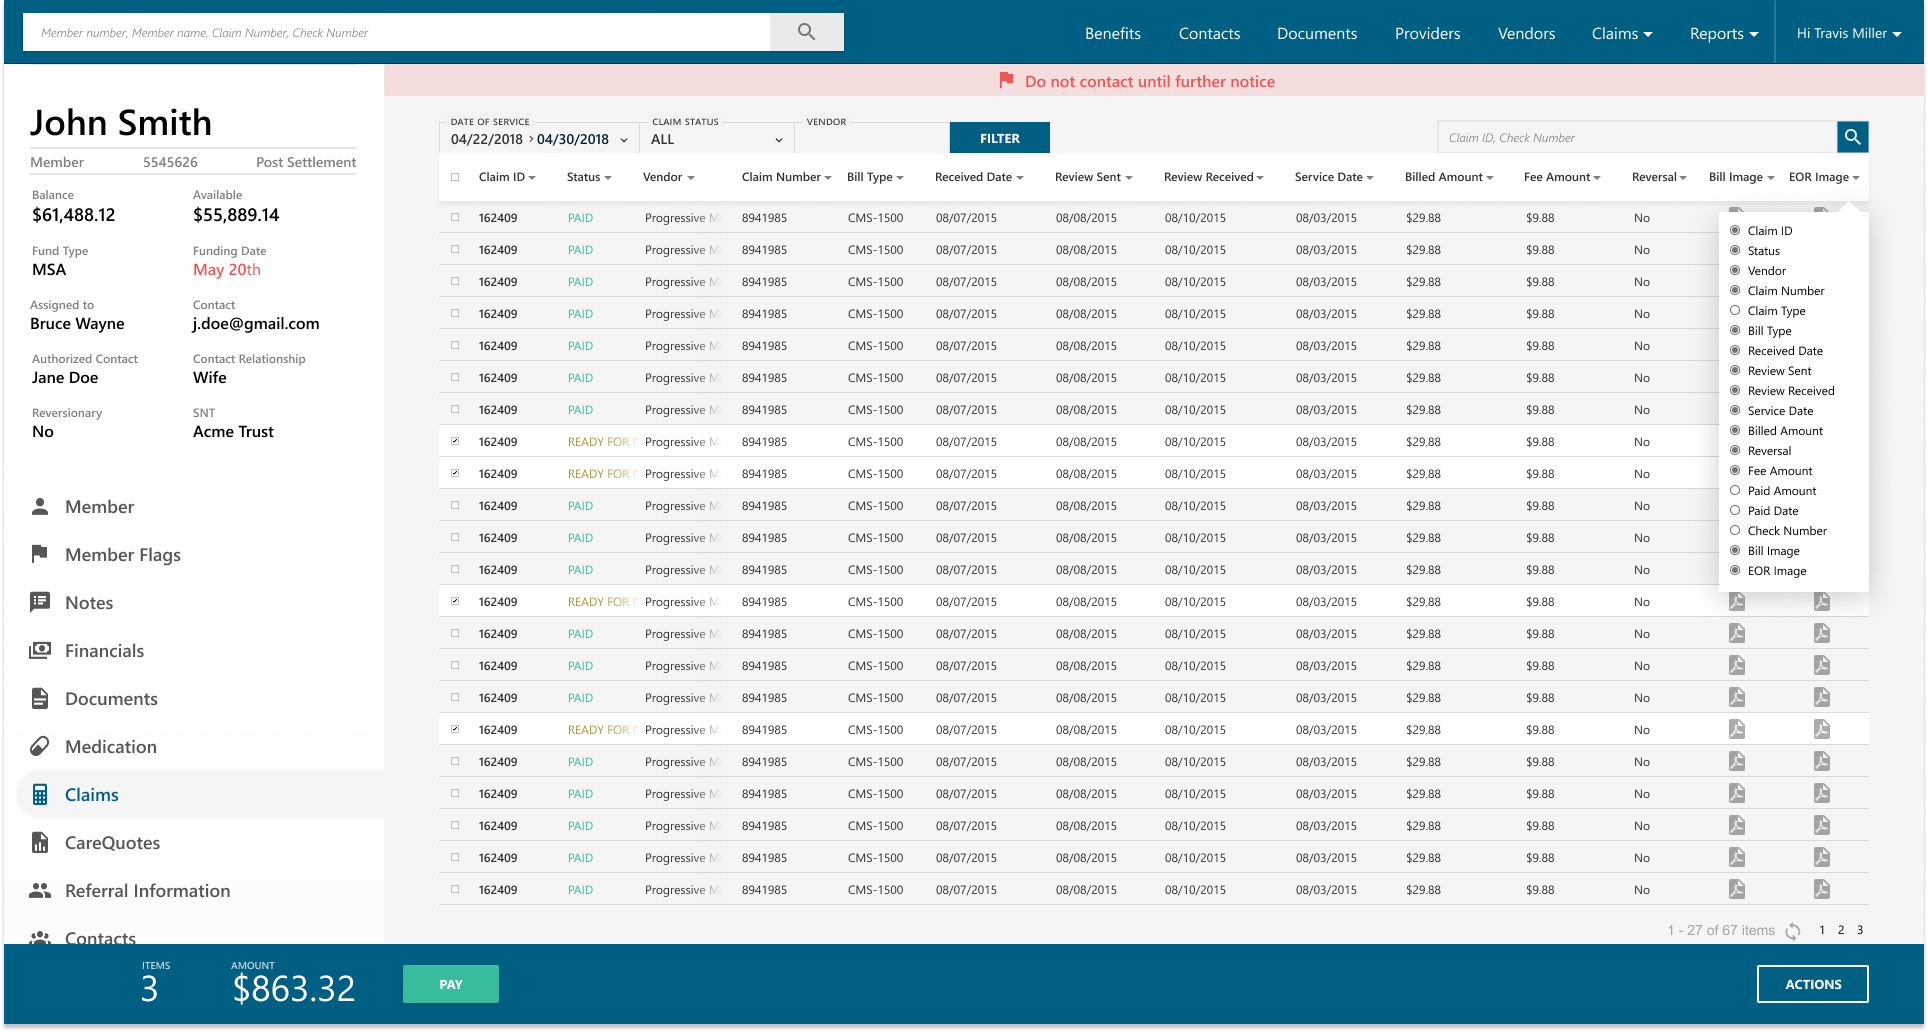Focus the member and claim search field
Viewport: 1928px width, 1032px height.
pos(396,32)
